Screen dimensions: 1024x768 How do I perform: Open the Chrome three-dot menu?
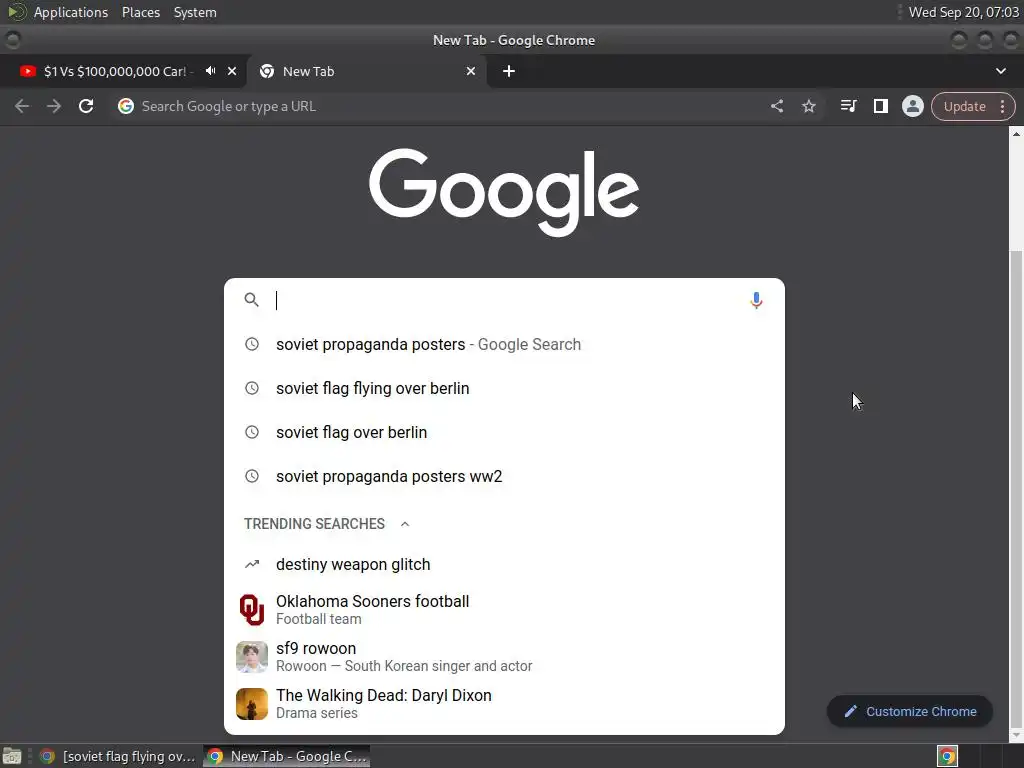pos(1002,106)
